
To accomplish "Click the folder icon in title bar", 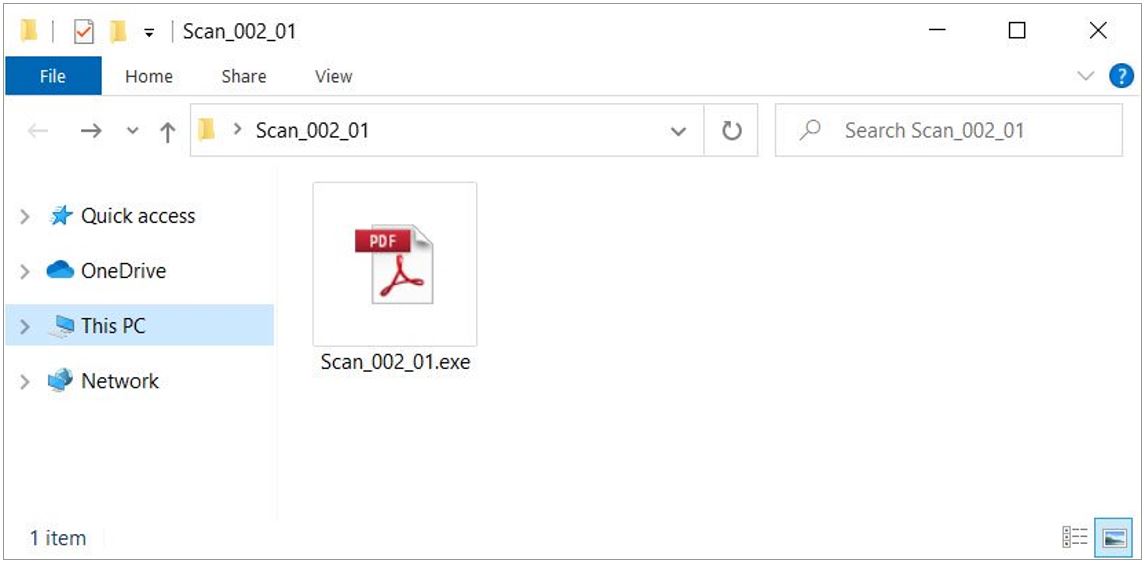I will (28, 31).
